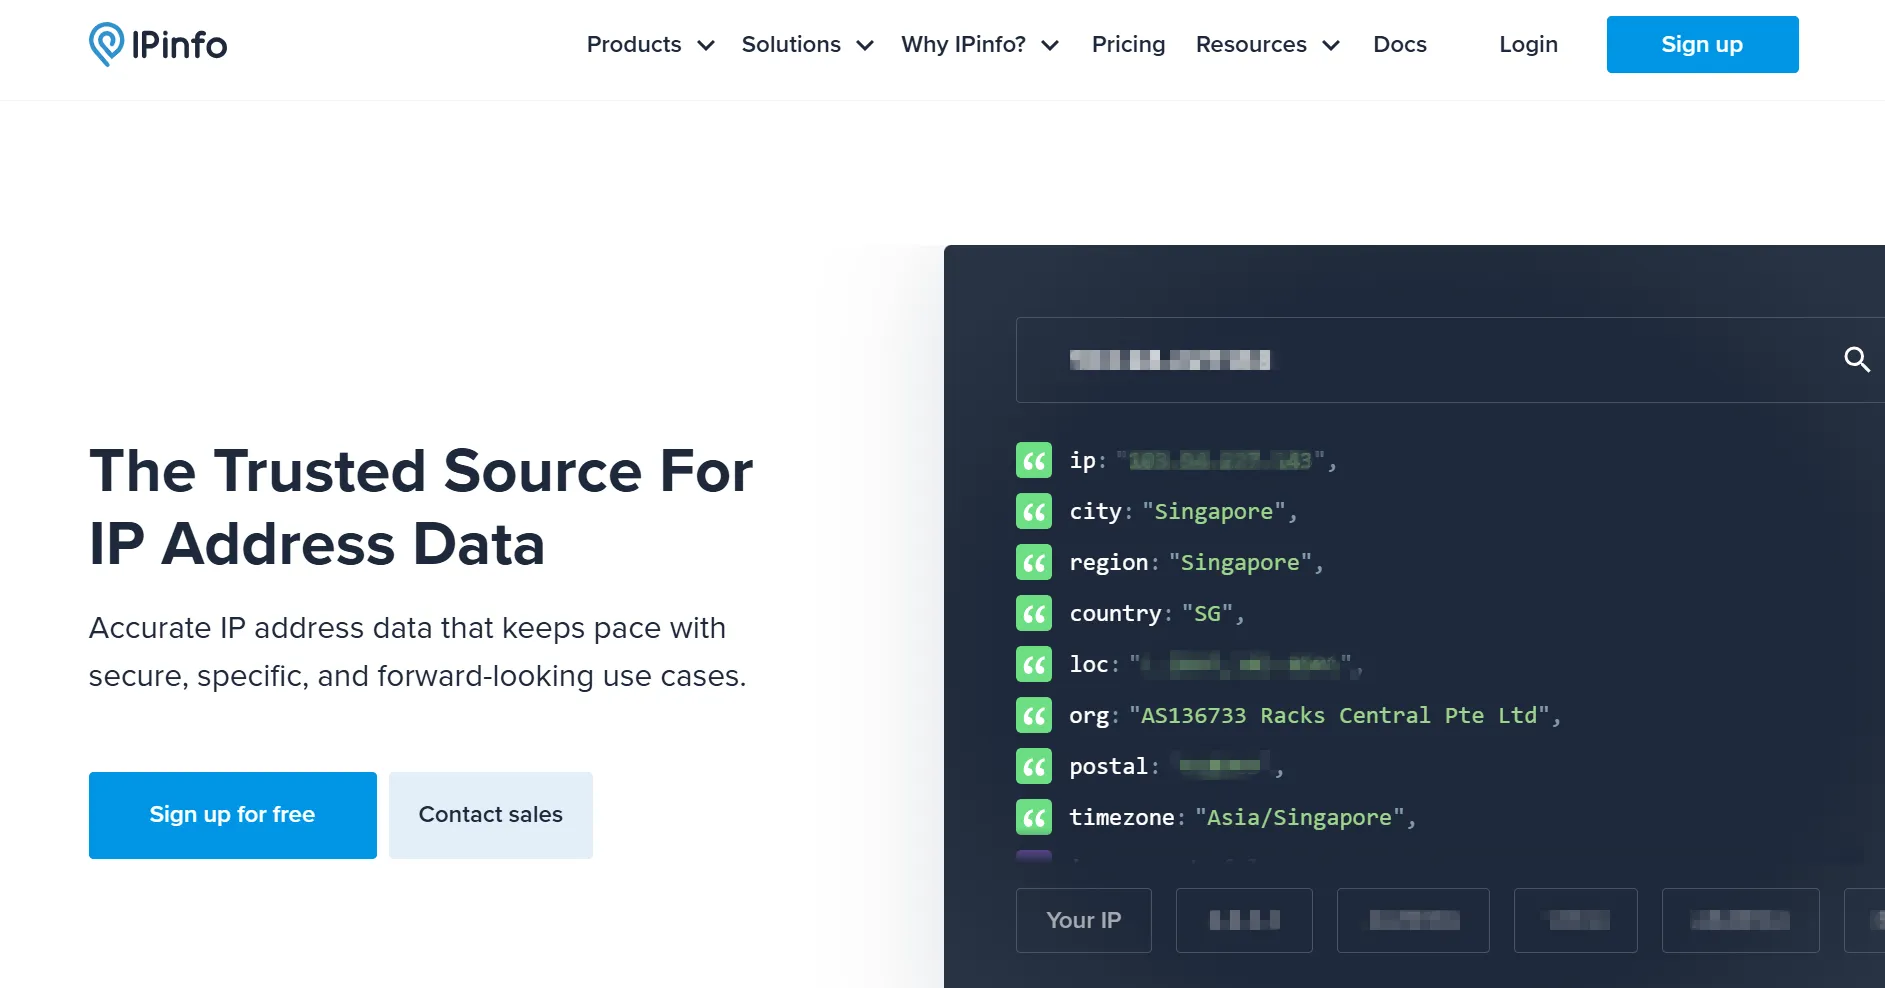The image size is (1885, 988).
Task: Click the quote icon beside region
Action: [x=1034, y=562]
